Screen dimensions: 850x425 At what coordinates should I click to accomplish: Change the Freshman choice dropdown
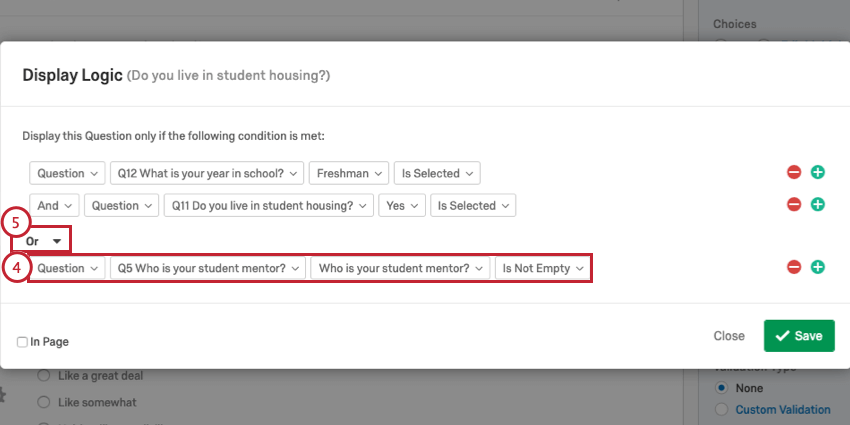(349, 173)
